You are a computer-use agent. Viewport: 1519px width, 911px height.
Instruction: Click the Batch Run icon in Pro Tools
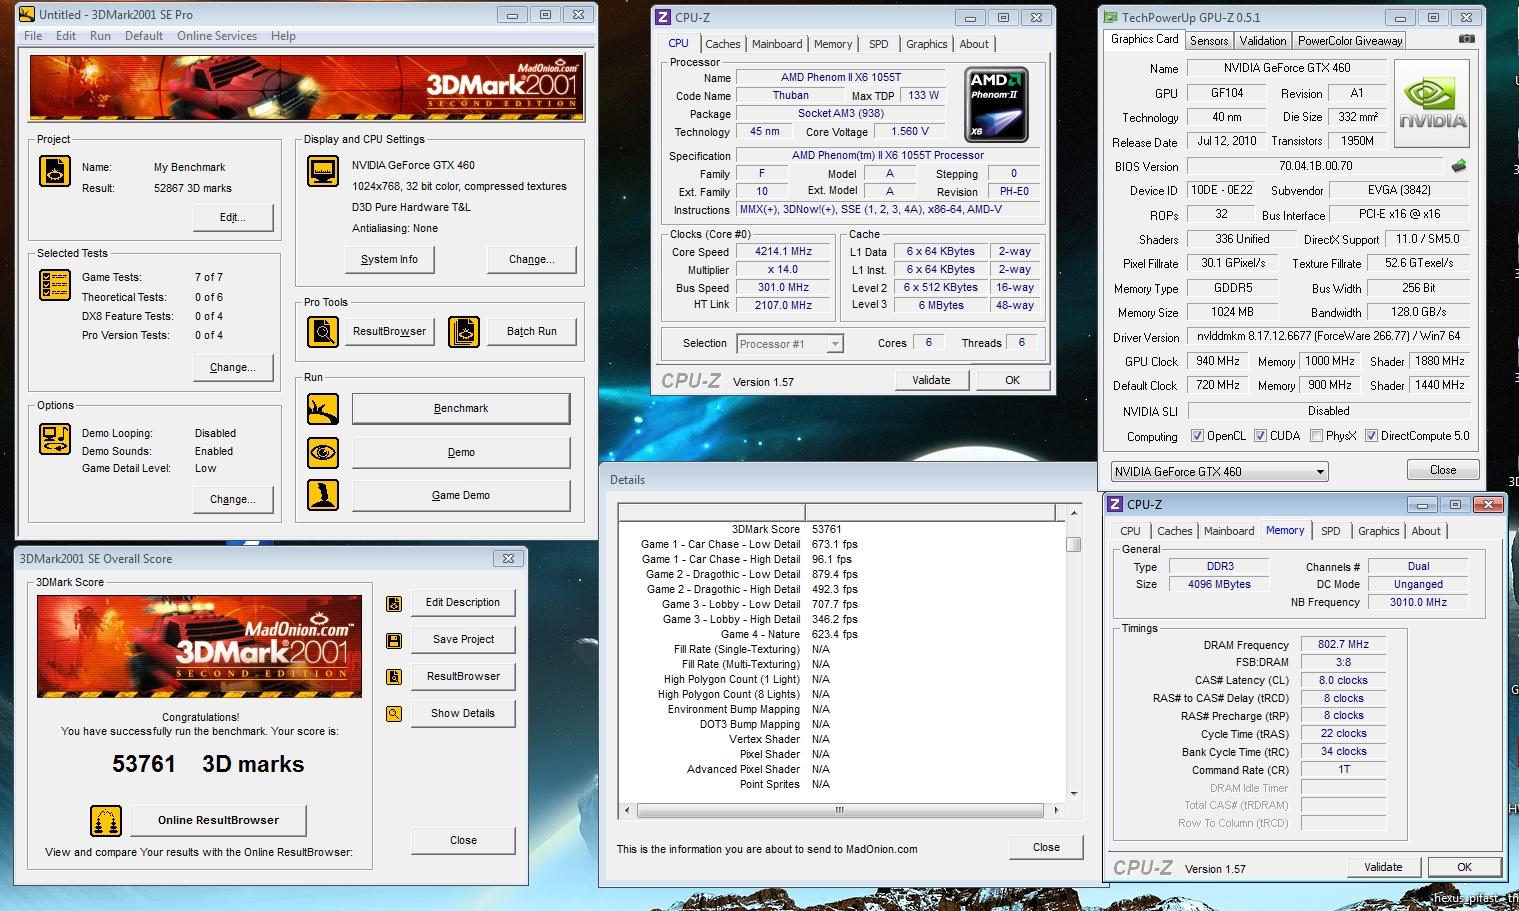click(464, 331)
